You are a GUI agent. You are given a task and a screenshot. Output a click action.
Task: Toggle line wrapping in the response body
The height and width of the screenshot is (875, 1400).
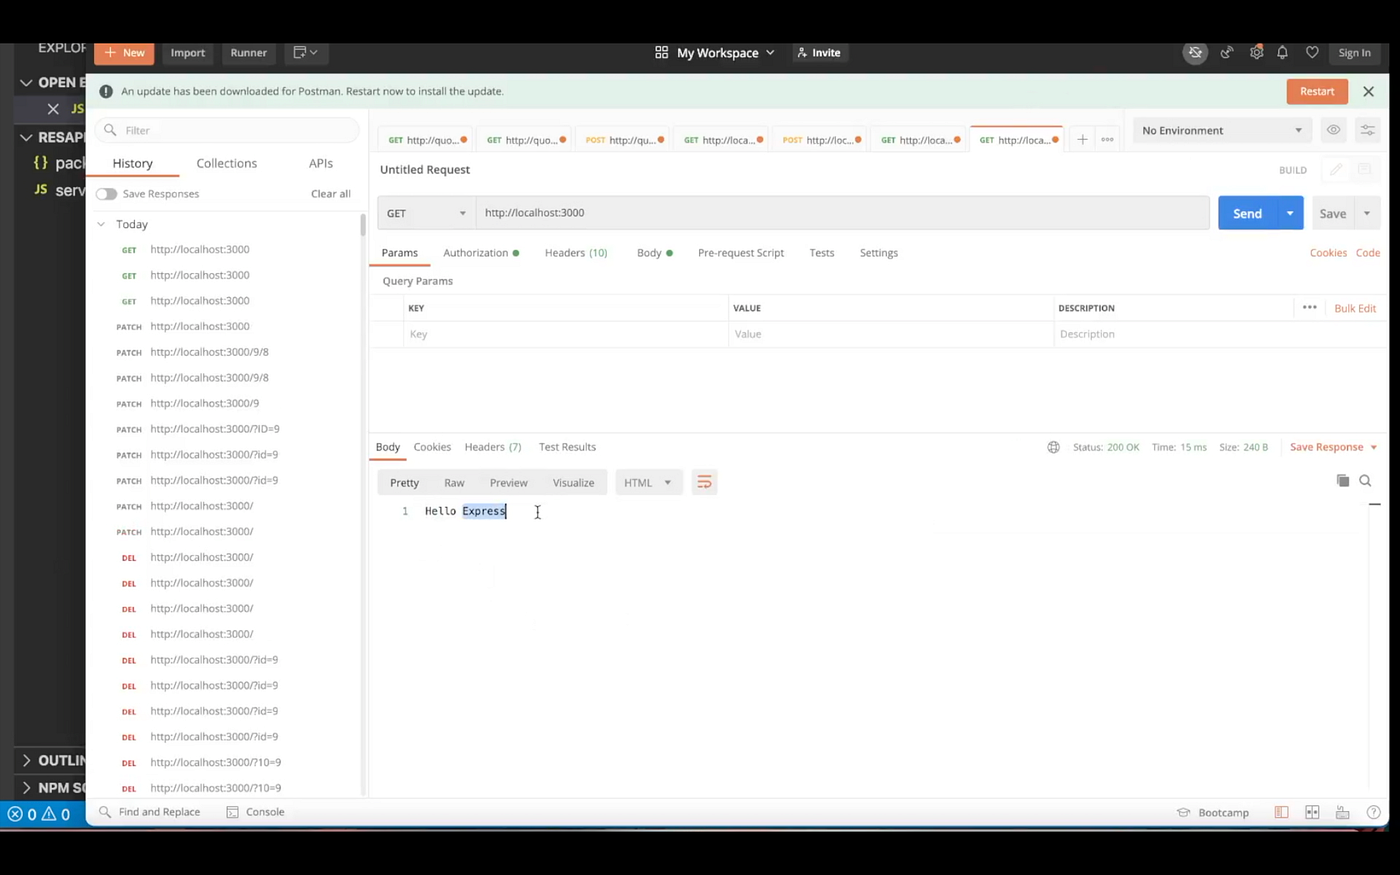[x=704, y=482]
